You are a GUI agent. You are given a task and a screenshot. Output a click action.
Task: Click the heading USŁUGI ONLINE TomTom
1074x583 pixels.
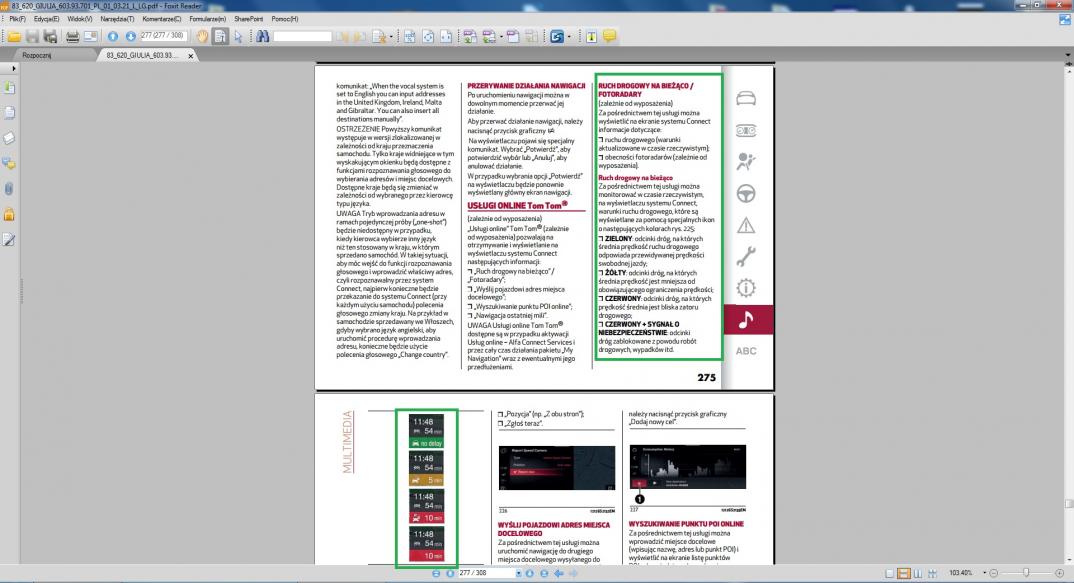(517, 206)
